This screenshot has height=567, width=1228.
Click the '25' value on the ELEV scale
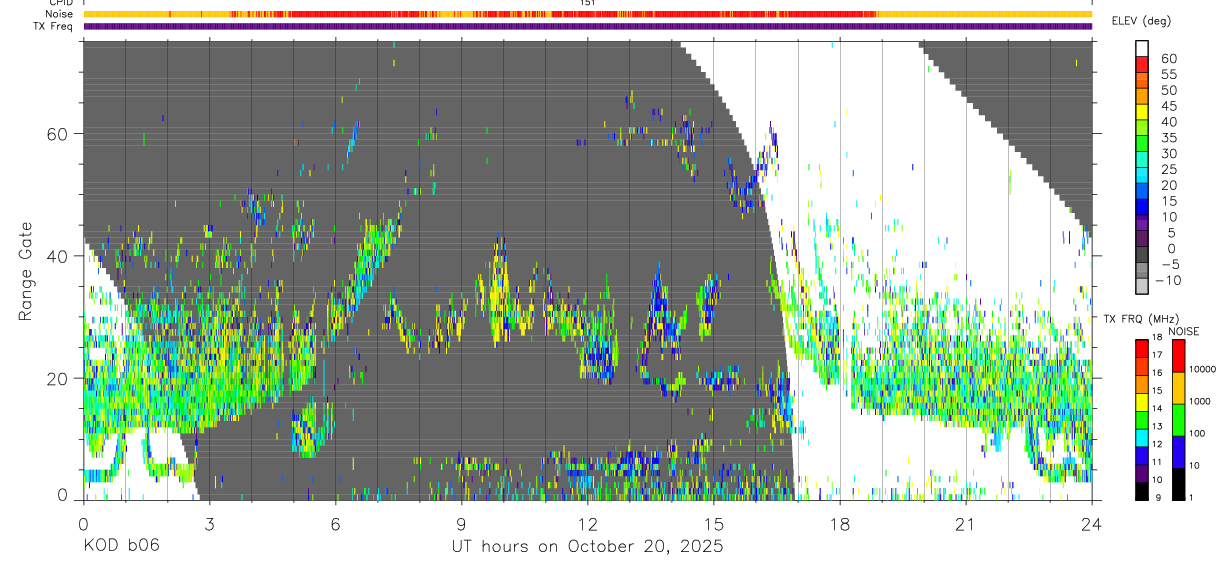tap(1168, 170)
